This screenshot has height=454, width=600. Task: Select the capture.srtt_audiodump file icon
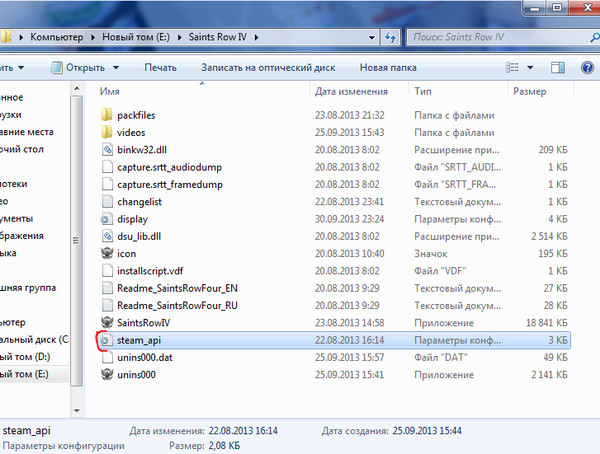107,167
